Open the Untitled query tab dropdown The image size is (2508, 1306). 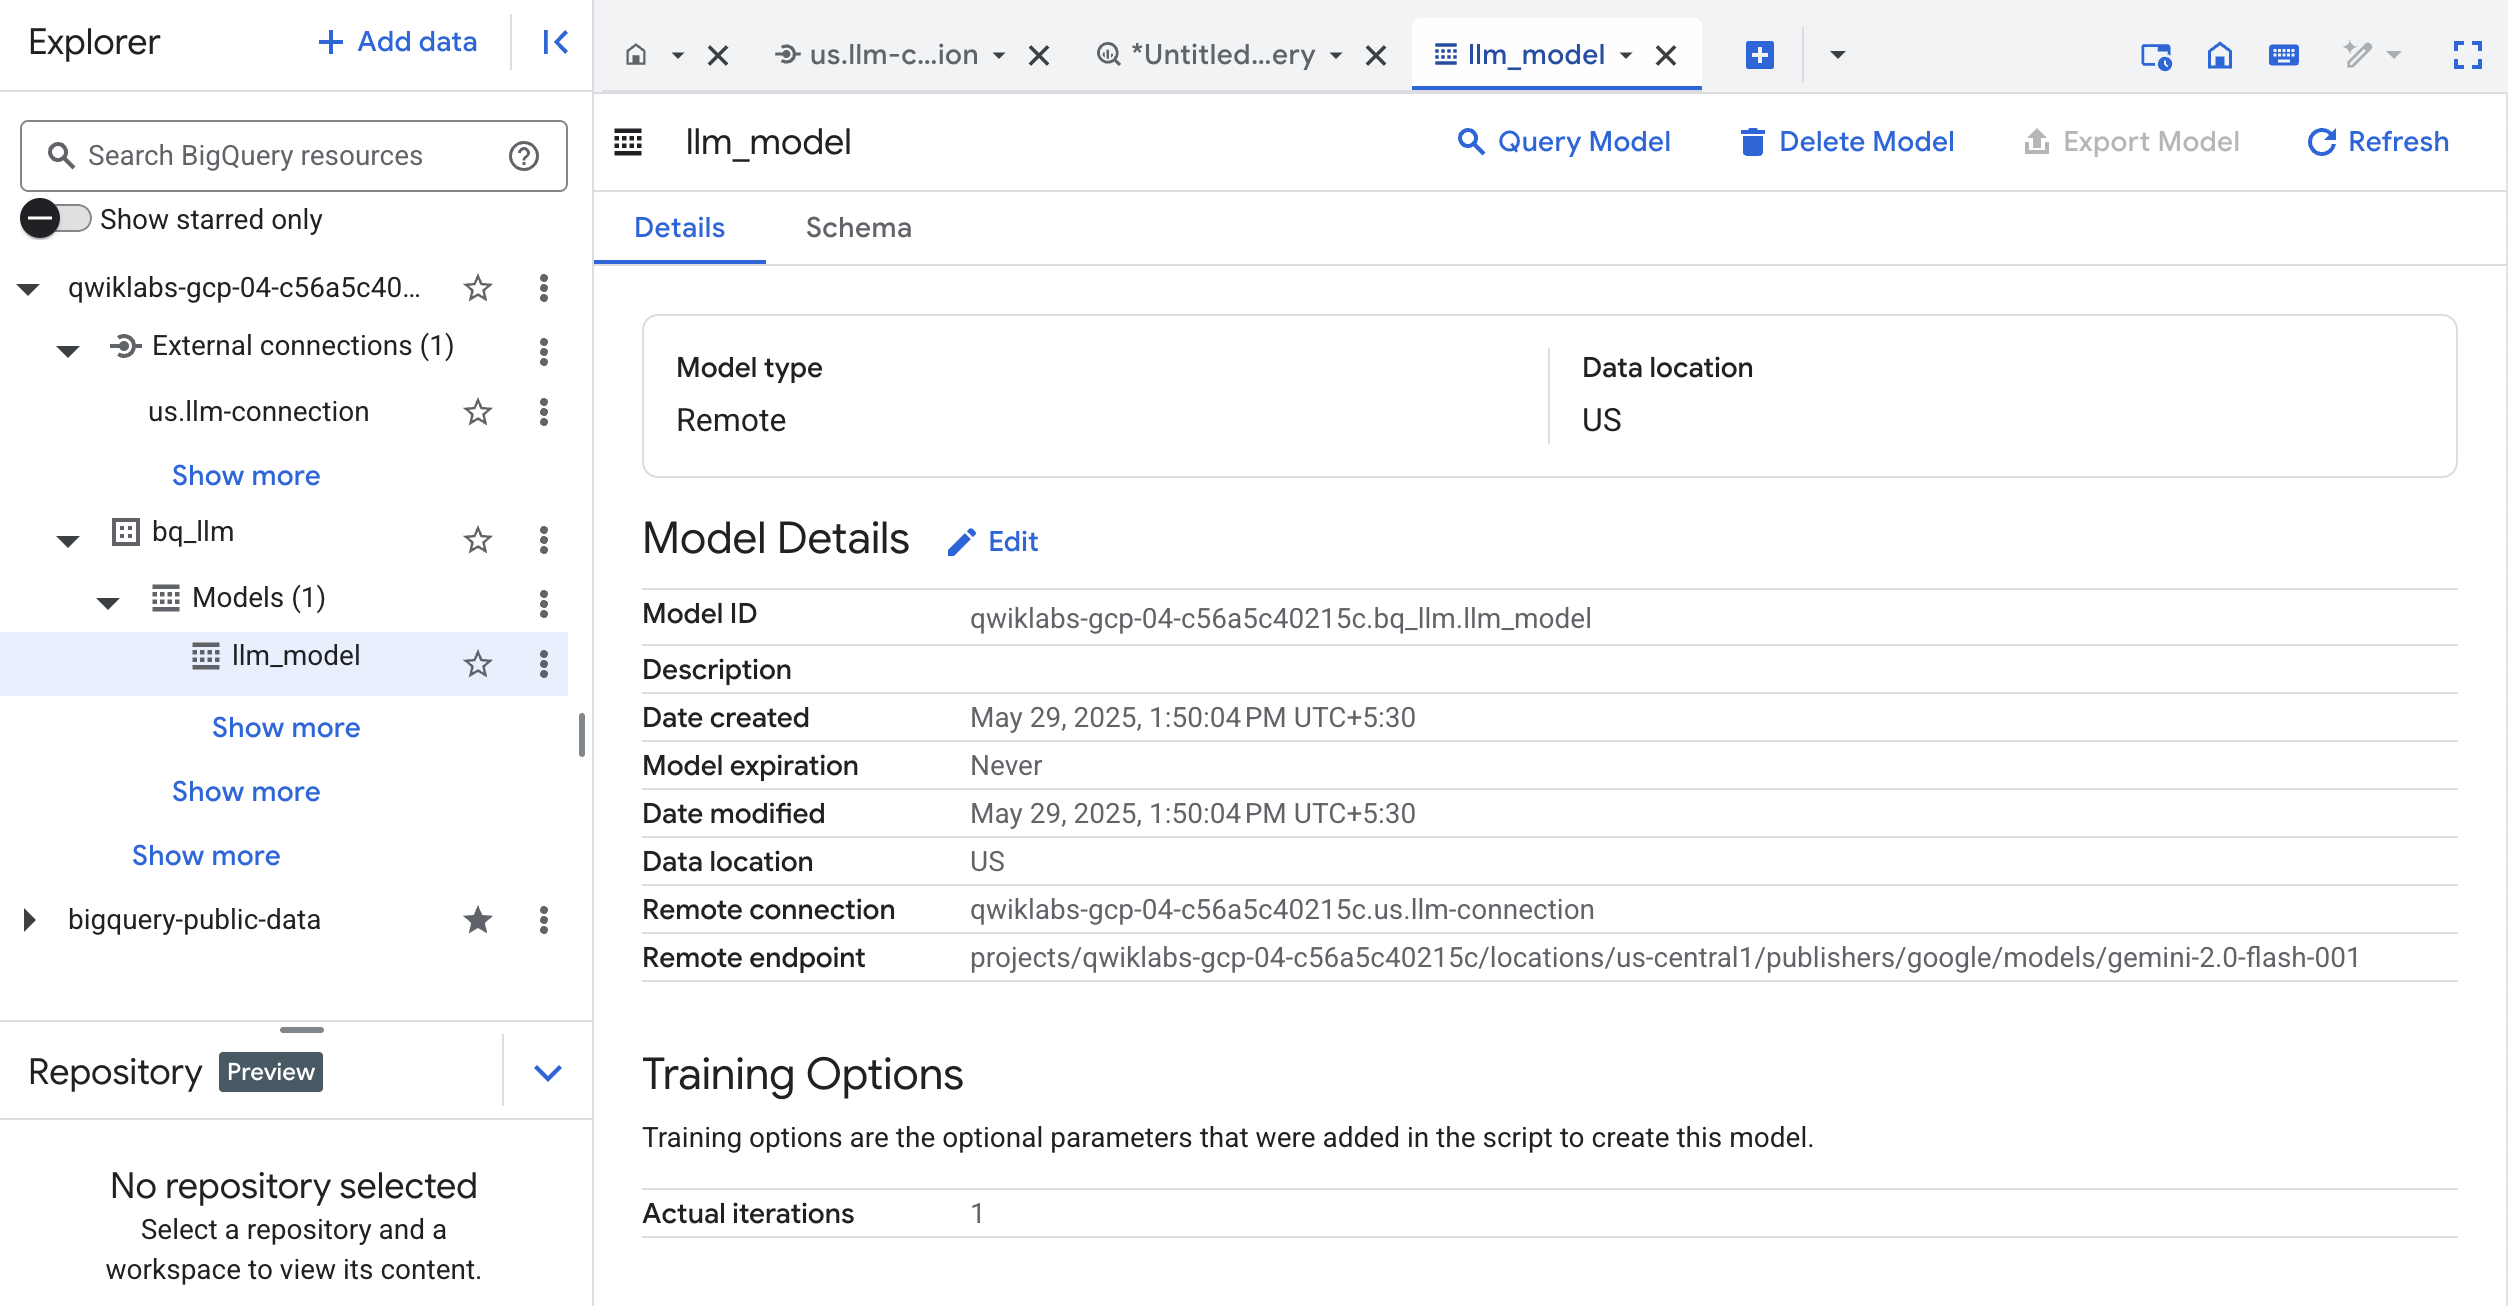click(1335, 55)
